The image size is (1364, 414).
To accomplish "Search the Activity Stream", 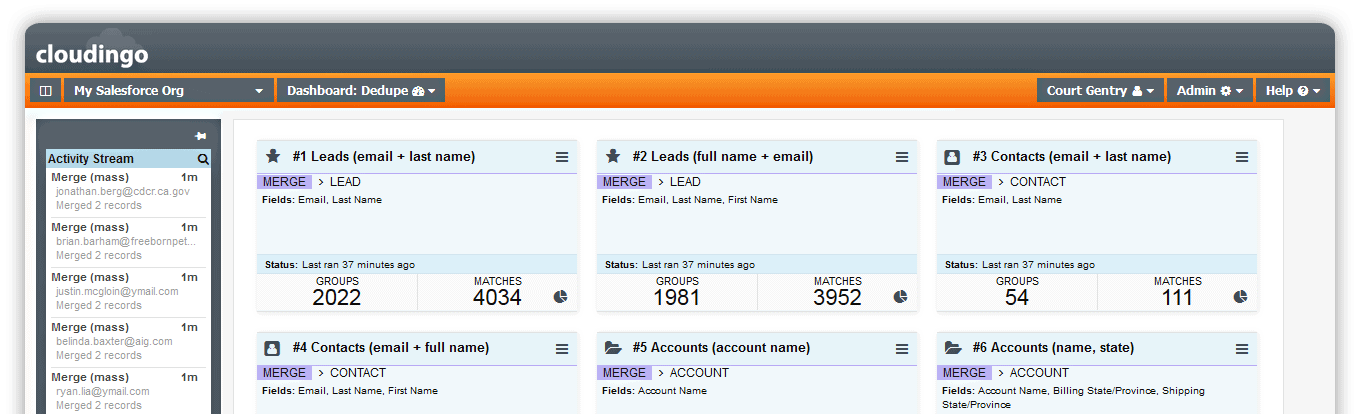I will point(203,158).
